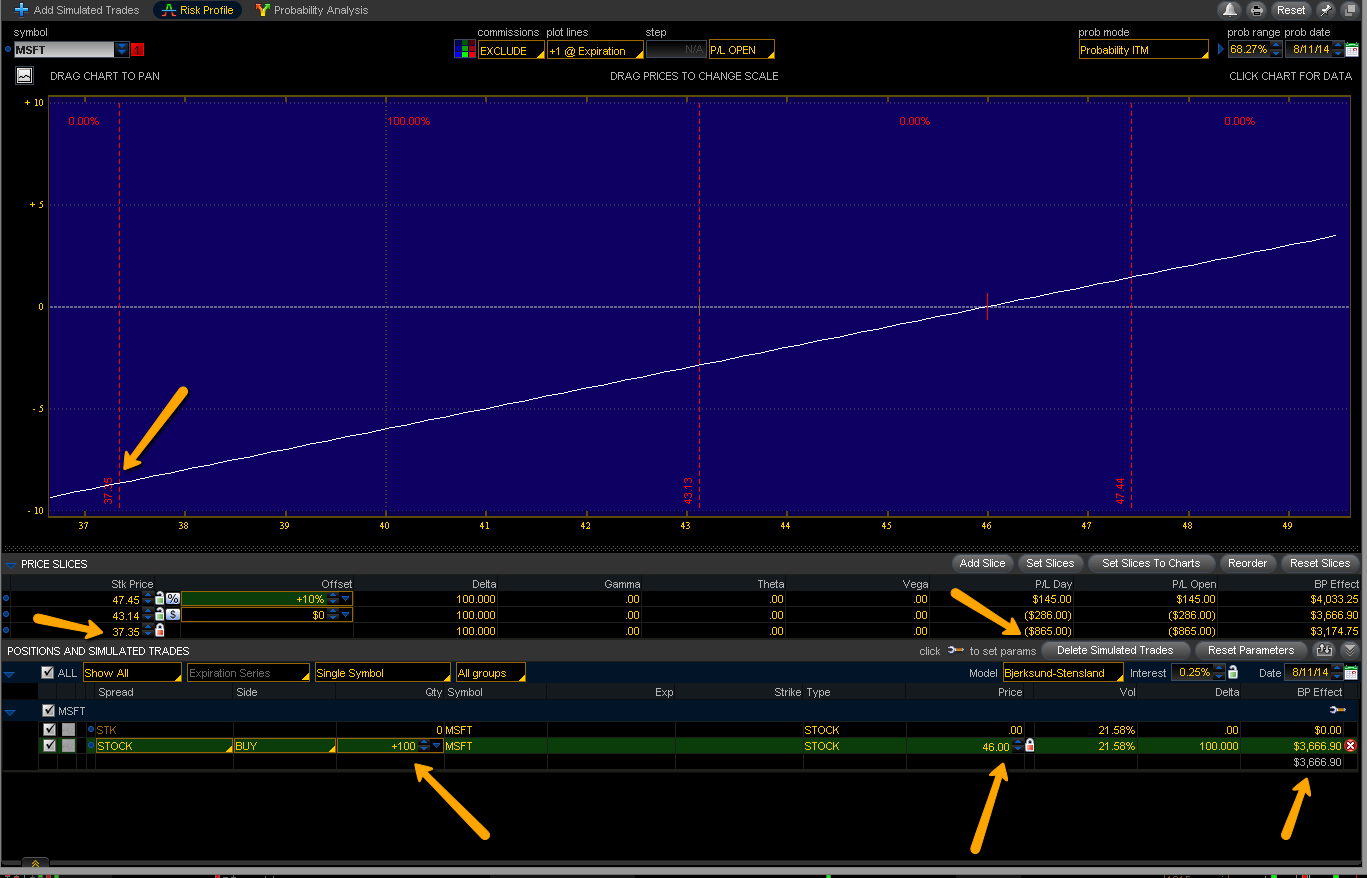Open the All groups dropdown

pyautogui.click(x=490, y=673)
